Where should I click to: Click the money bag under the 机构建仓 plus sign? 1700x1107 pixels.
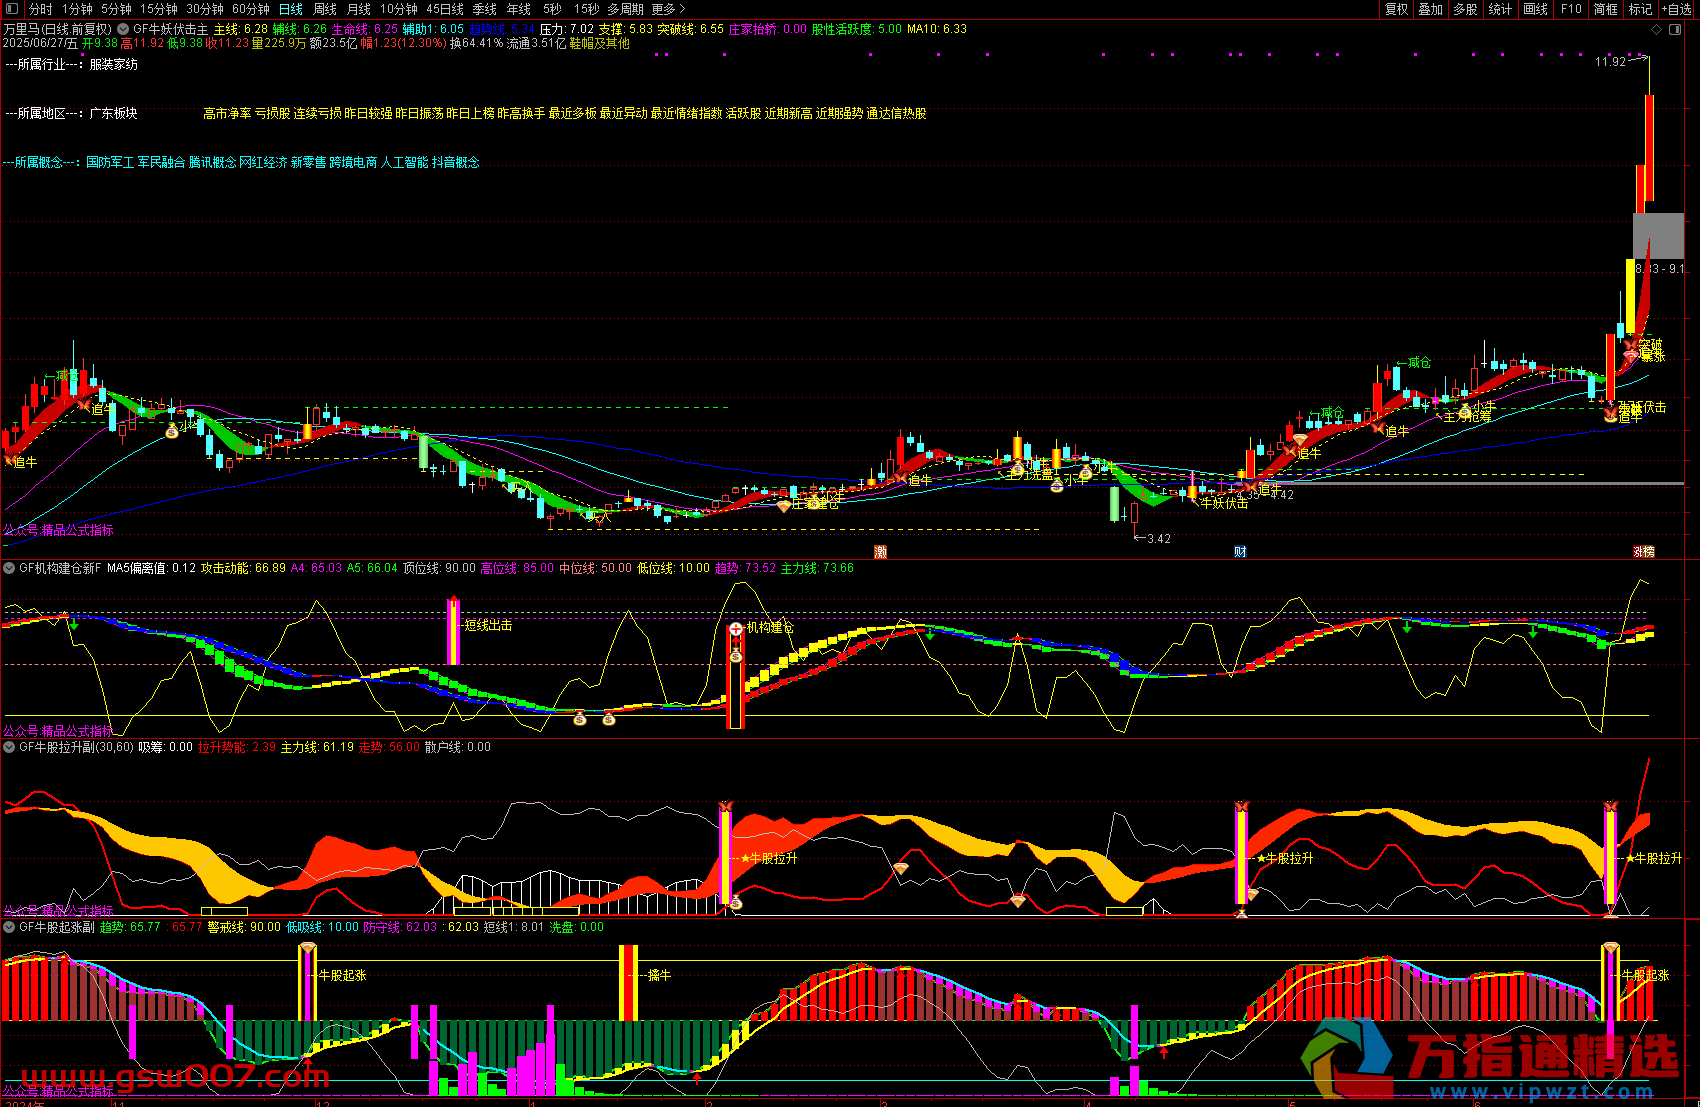click(736, 655)
